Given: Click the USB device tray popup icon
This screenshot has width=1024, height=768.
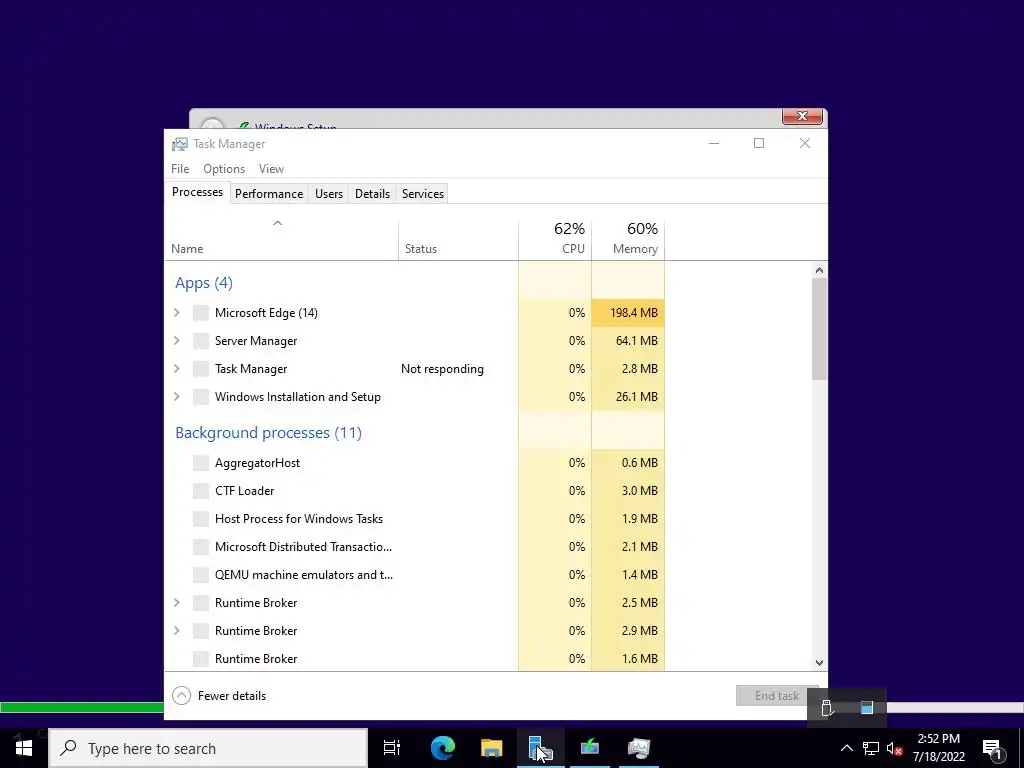Looking at the screenshot, I should coord(827,707).
